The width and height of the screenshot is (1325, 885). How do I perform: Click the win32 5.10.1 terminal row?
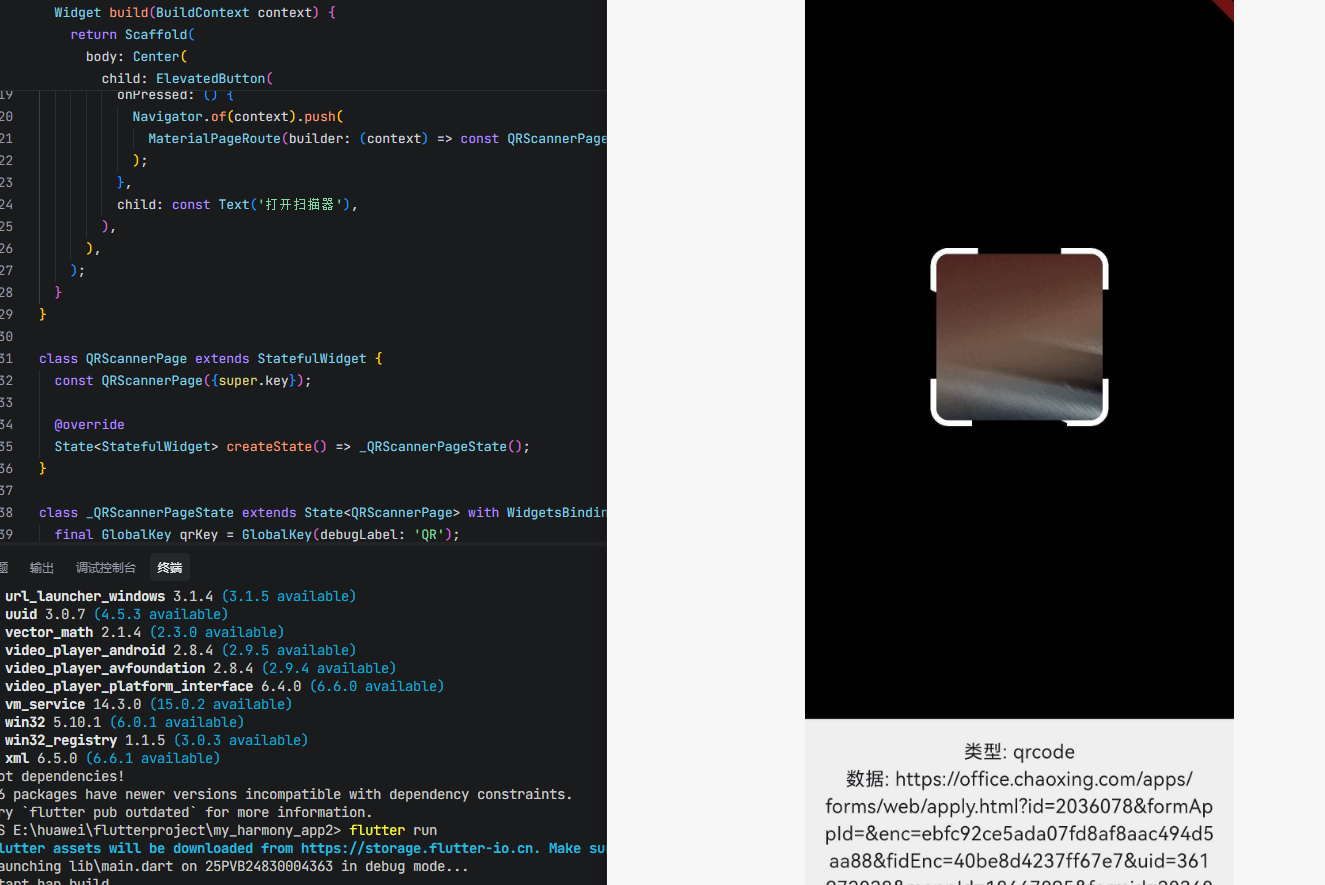click(x=124, y=722)
